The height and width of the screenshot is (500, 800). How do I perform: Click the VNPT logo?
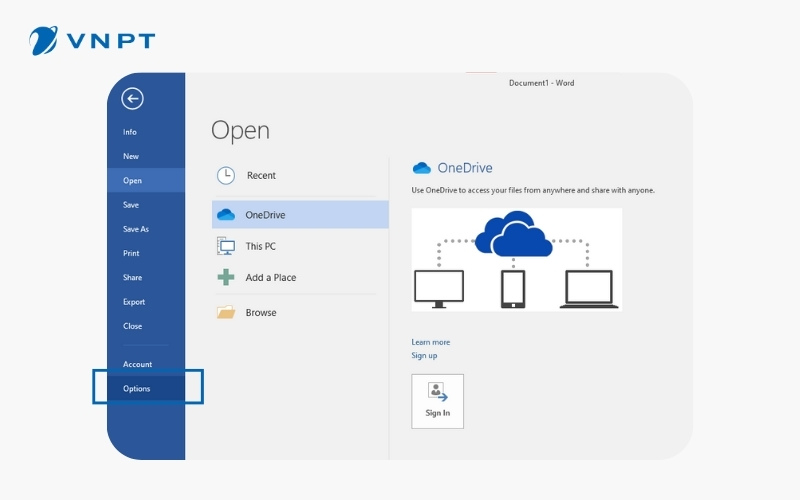92,41
